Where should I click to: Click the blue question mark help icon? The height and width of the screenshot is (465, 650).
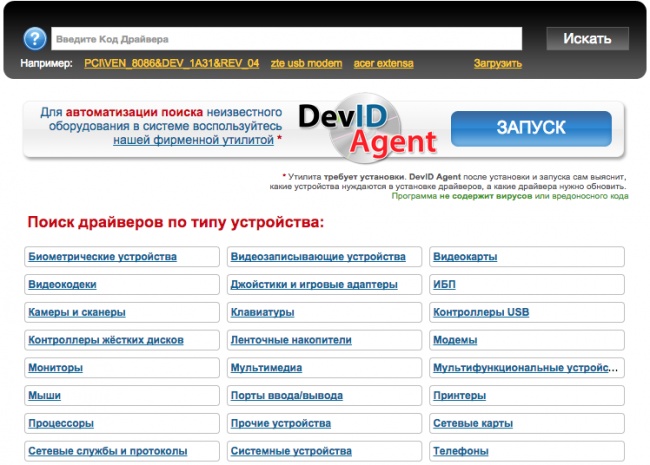point(35,39)
